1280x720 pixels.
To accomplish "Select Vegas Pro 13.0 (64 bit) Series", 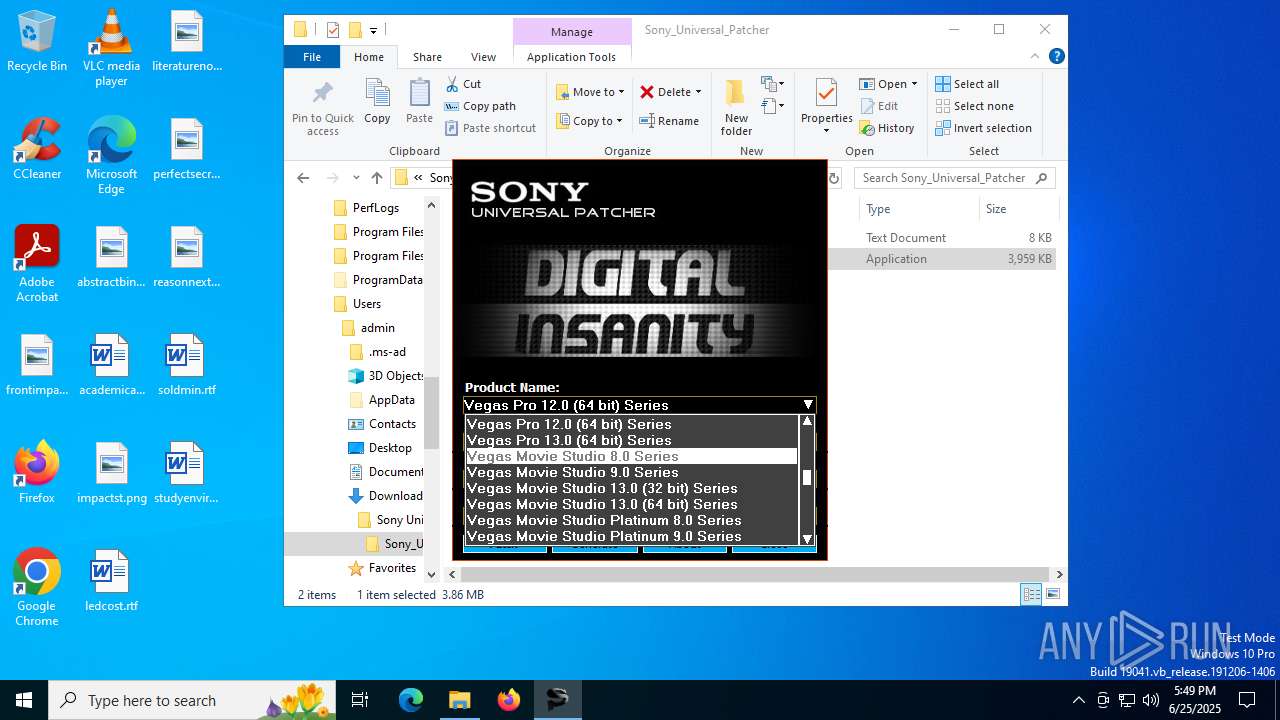I will pyautogui.click(x=631, y=440).
